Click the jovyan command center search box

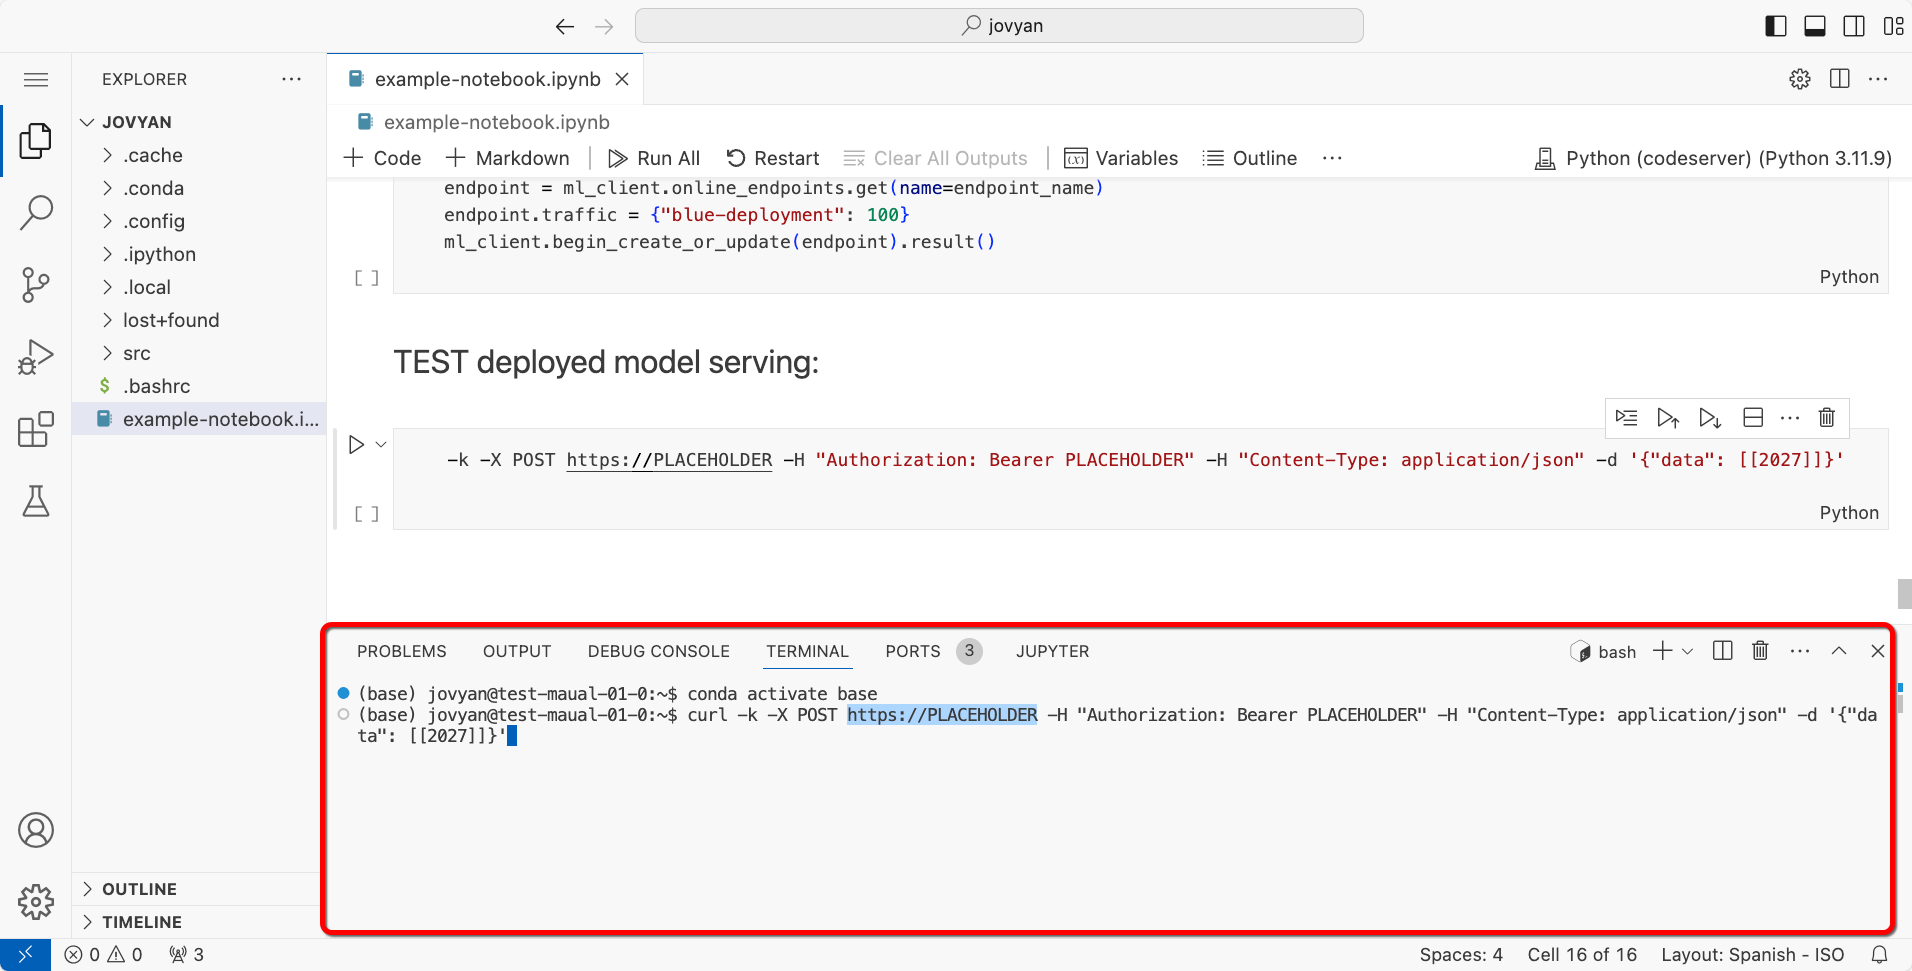pos(999,26)
